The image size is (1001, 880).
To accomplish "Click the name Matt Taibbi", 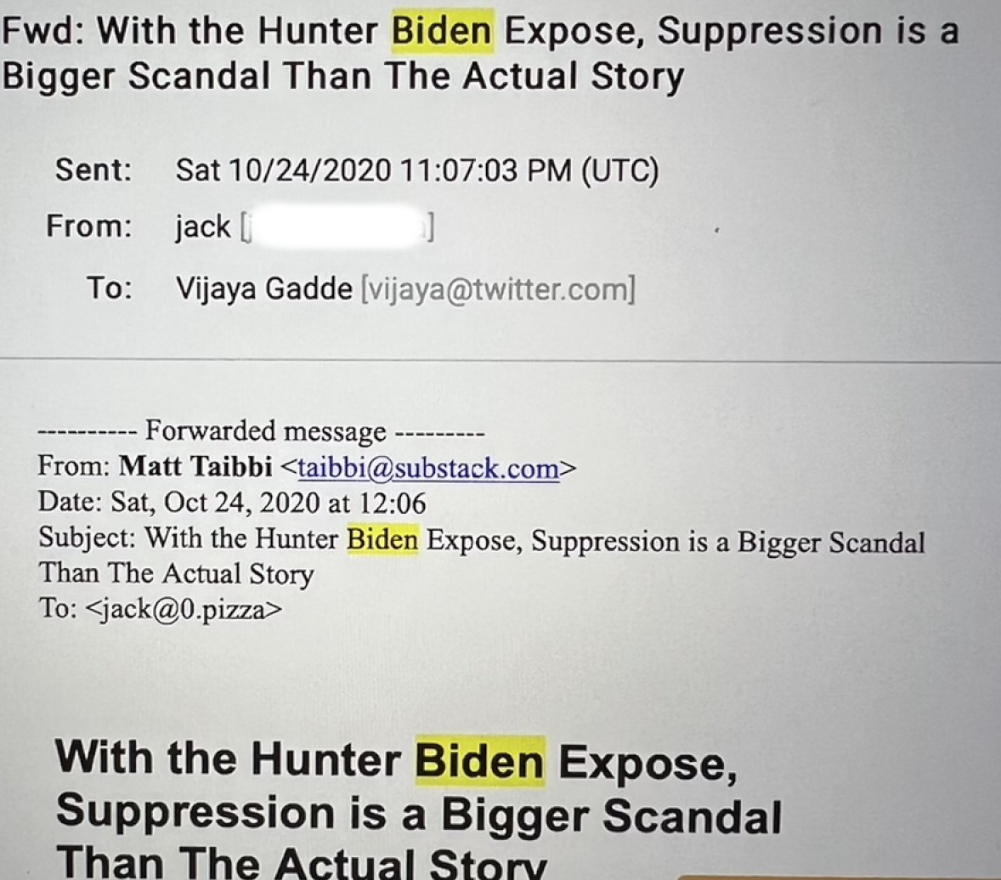I will (195, 466).
